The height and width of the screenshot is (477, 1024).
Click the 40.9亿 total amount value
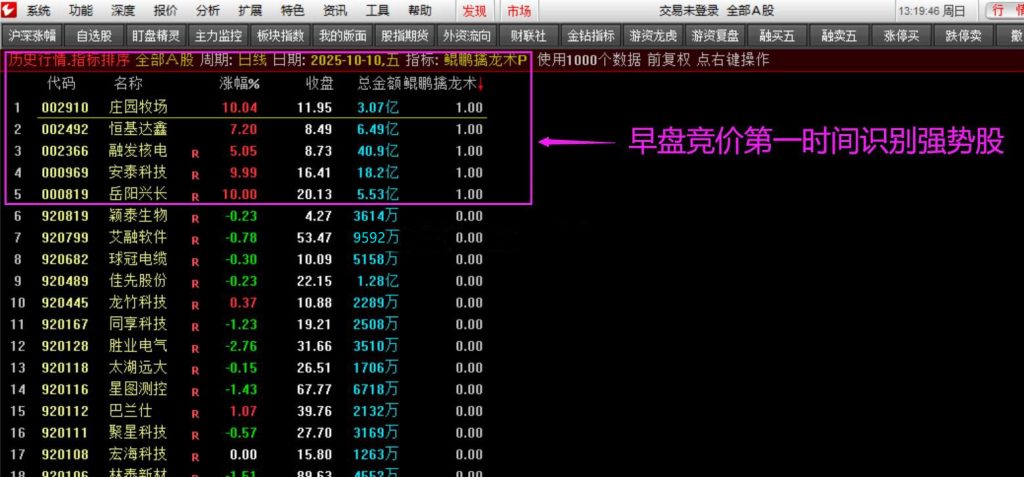(x=377, y=151)
